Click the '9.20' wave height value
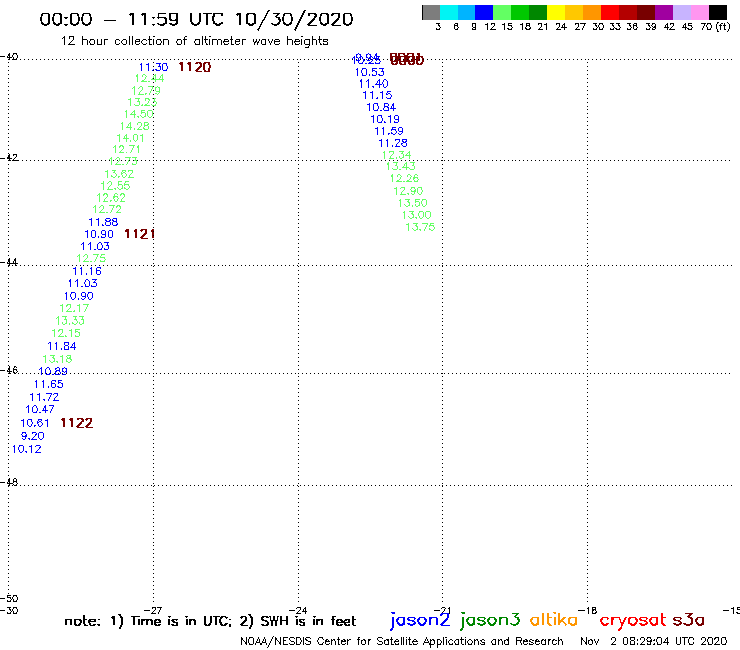This screenshot has width=740, height=650. [33, 437]
